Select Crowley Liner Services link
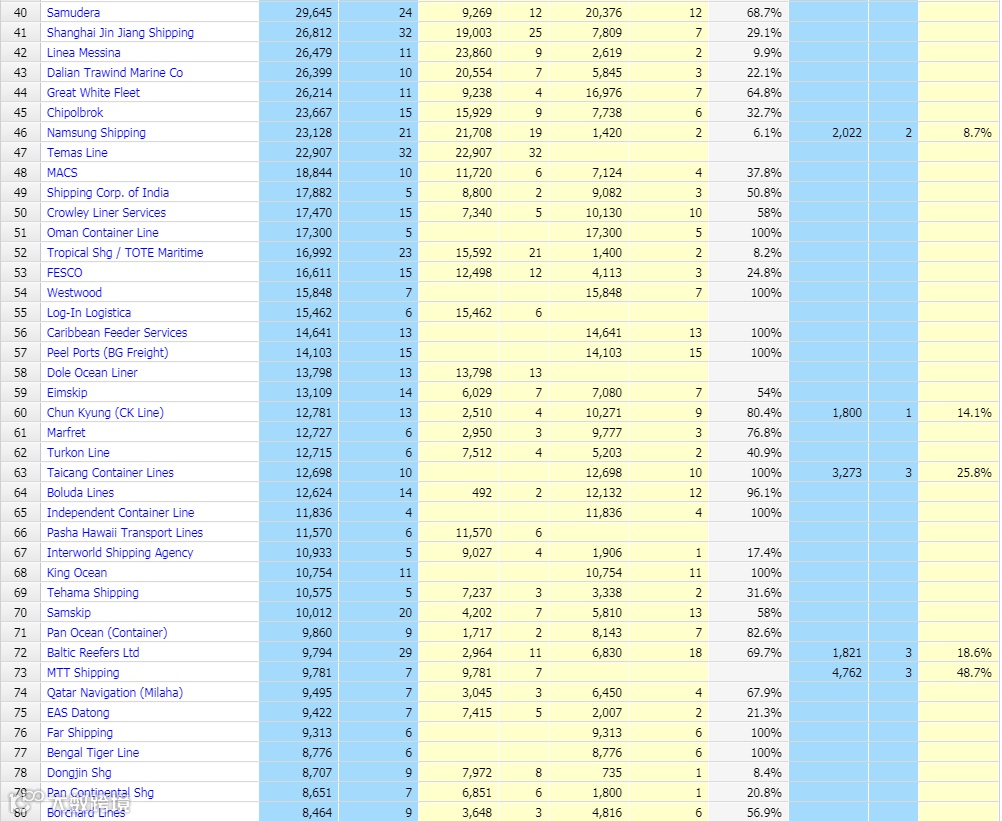The width and height of the screenshot is (1002, 821). click(x=106, y=213)
